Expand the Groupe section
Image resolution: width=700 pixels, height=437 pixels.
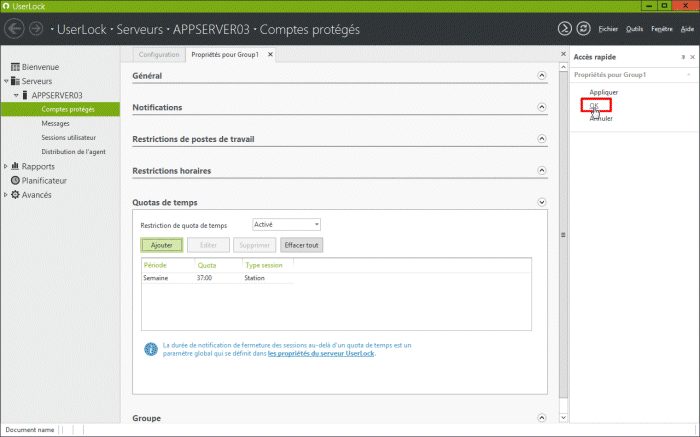542,418
